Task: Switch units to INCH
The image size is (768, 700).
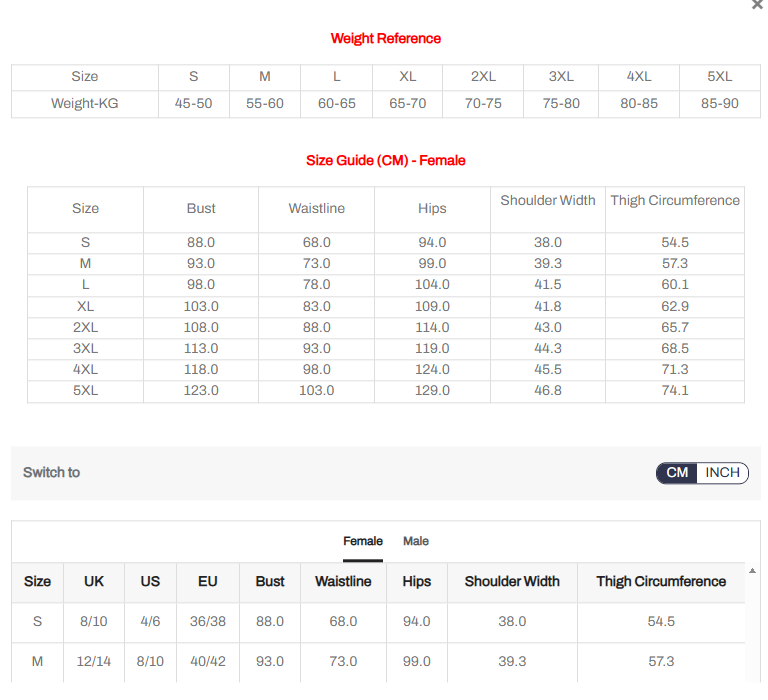Action: tap(723, 473)
